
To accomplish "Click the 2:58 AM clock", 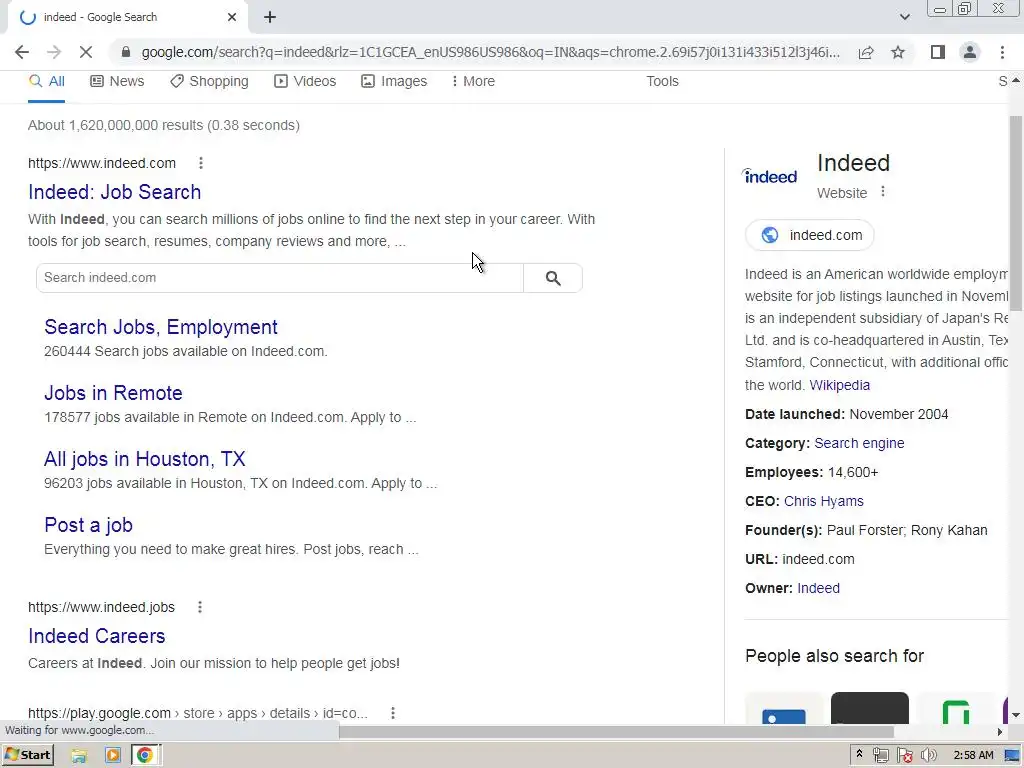I will pyautogui.click(x=973, y=756).
